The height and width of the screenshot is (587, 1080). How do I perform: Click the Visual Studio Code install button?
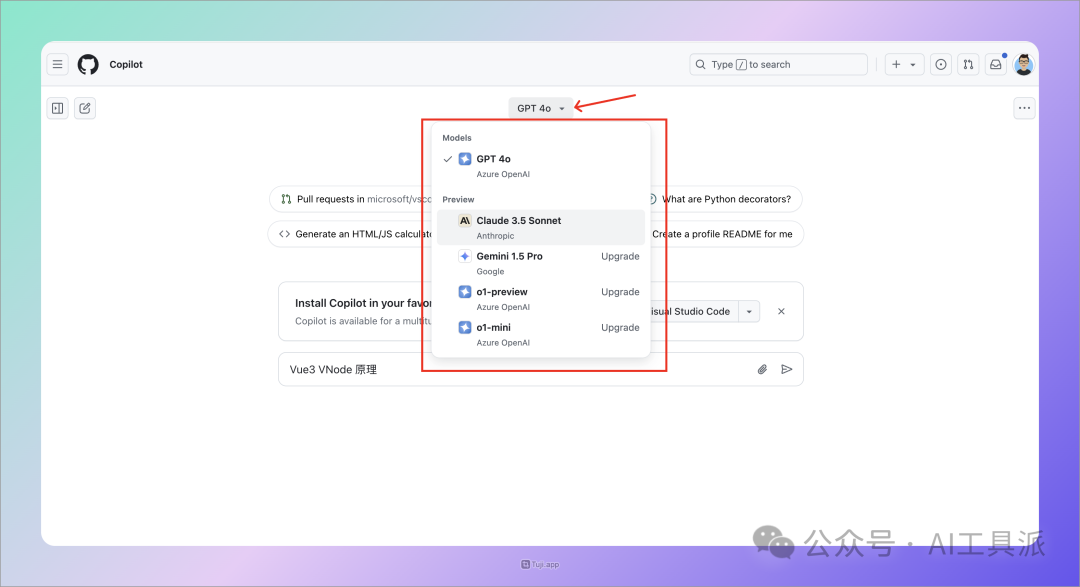(x=694, y=311)
